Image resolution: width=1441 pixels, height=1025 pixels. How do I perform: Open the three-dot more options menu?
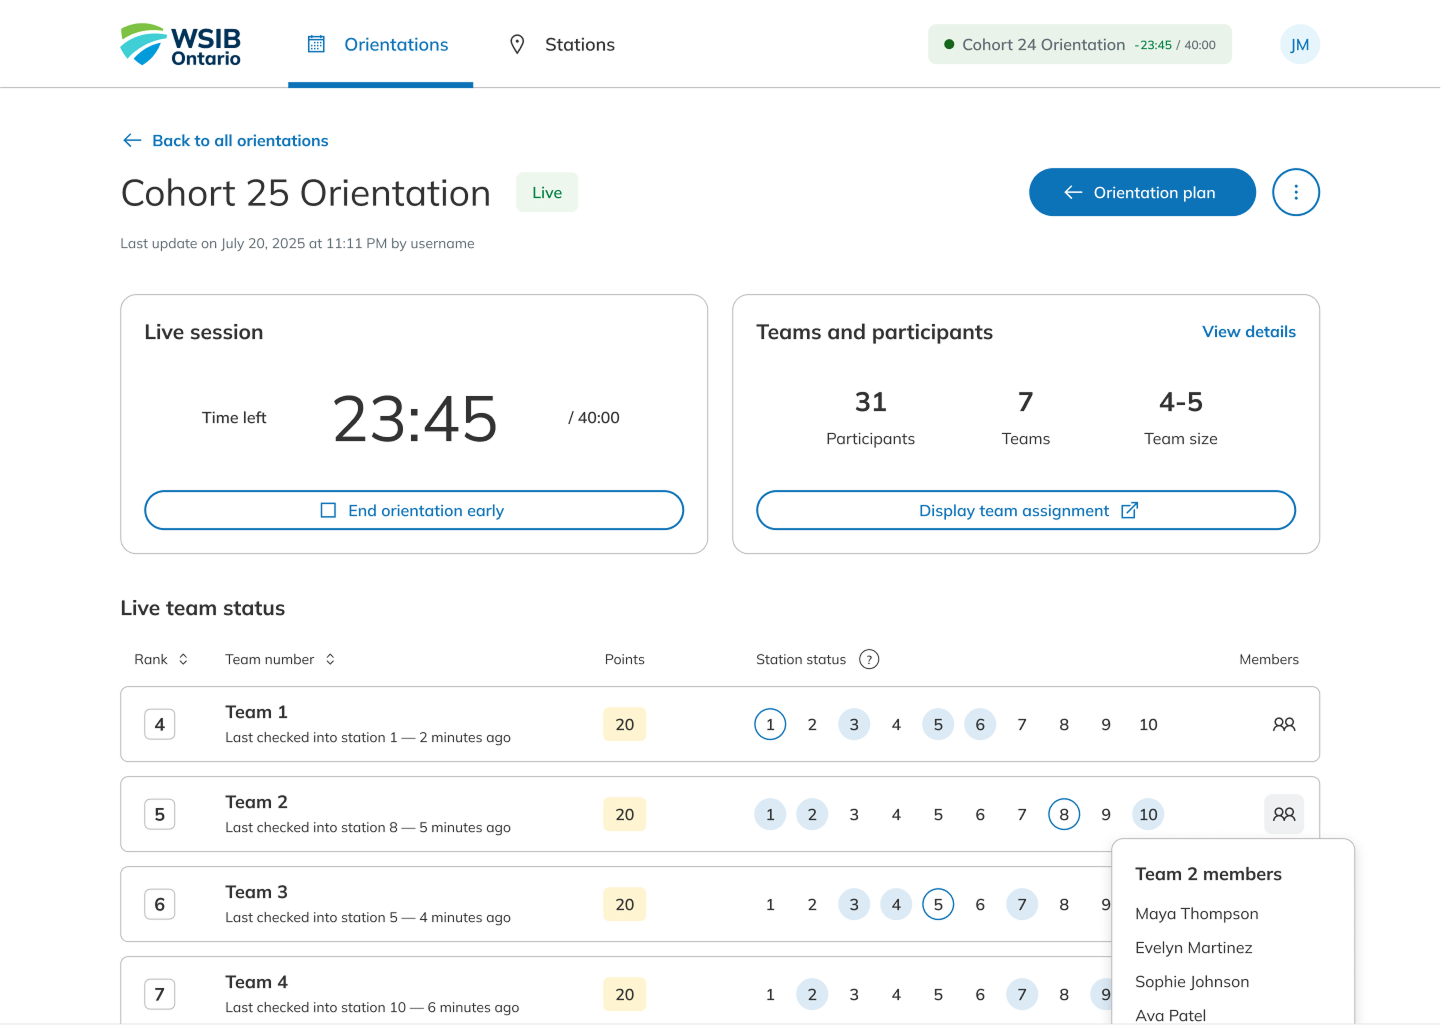click(x=1295, y=192)
